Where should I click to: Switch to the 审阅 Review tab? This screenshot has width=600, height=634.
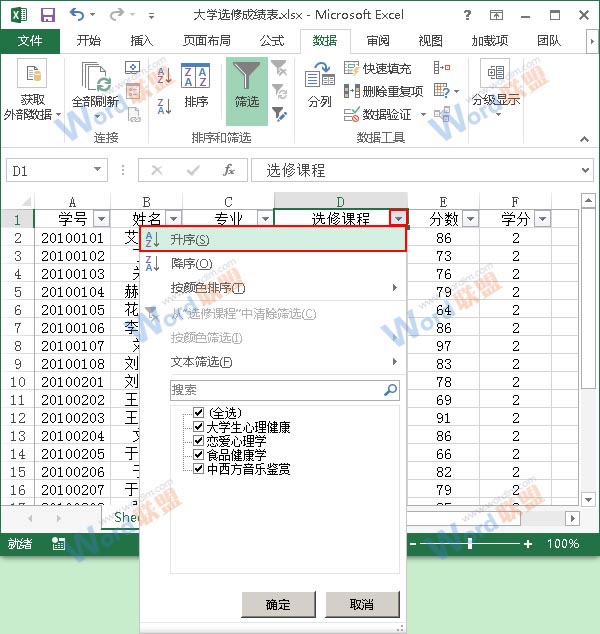(378, 41)
